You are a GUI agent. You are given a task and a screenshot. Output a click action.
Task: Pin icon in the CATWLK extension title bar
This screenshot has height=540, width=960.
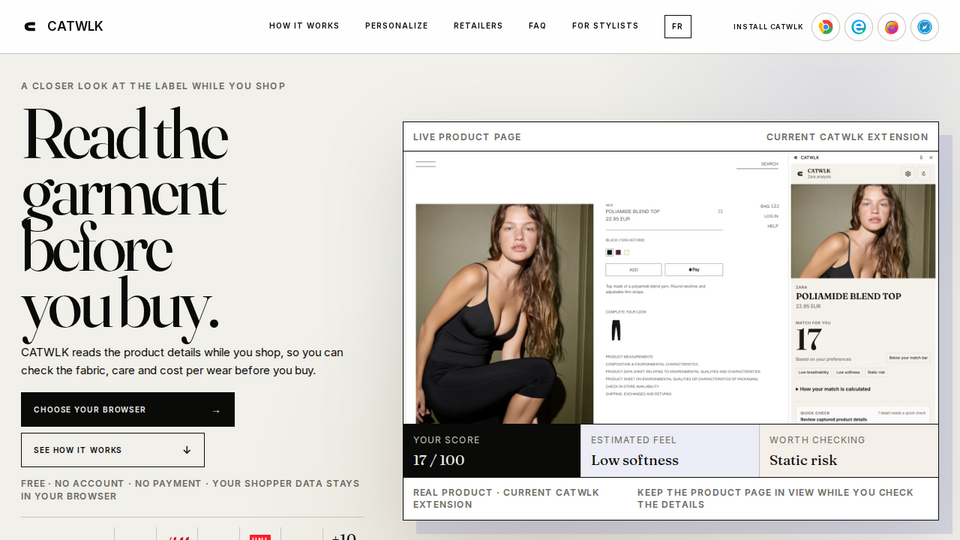921,157
